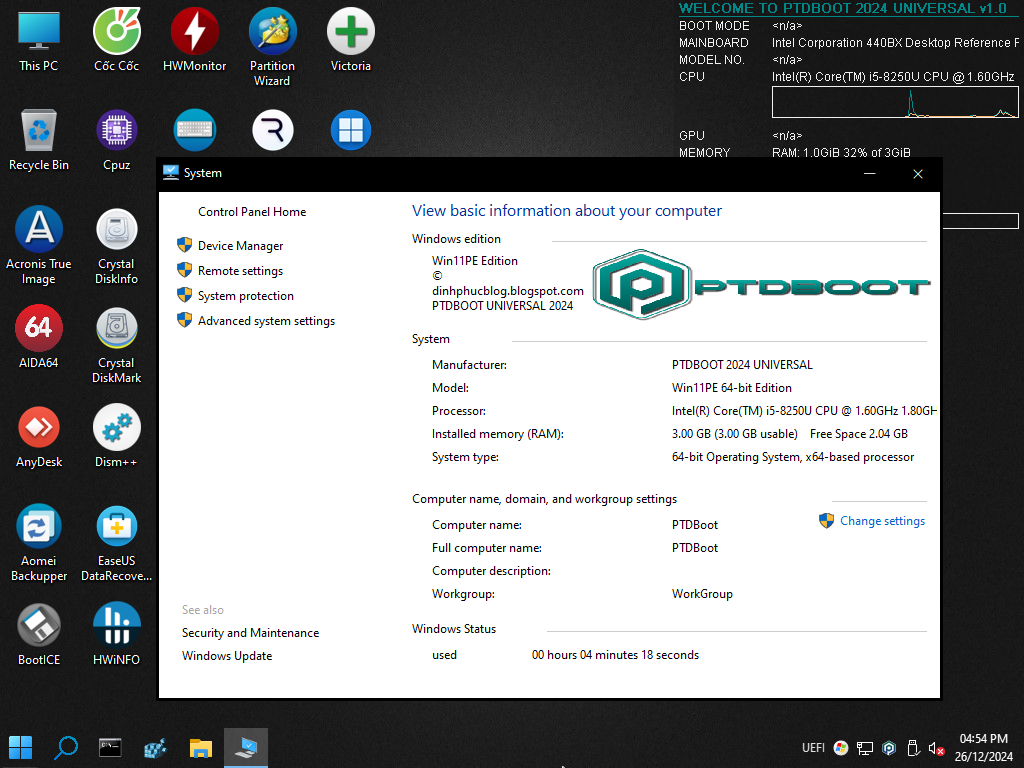This screenshot has width=1024, height=768.
Task: Launch BootICE from the desktop
Action: click(x=39, y=634)
